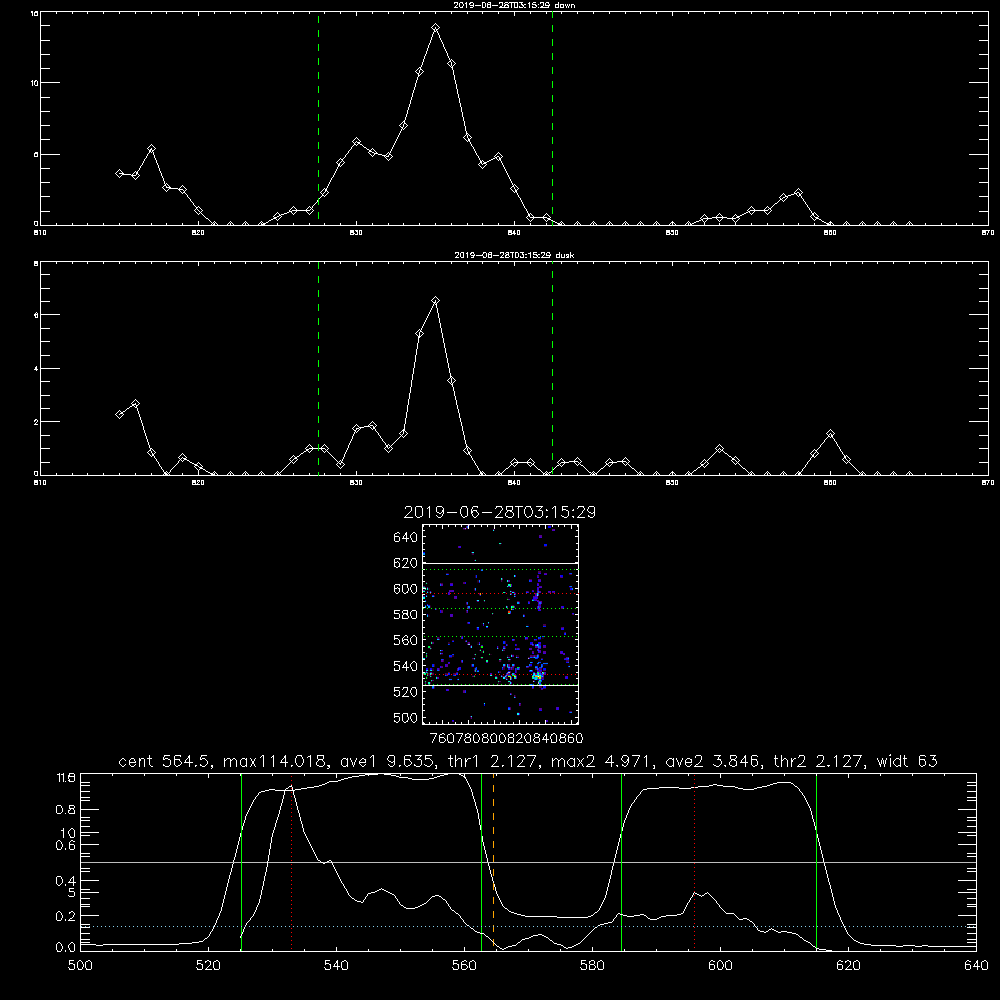The width and height of the screenshot is (1000, 1000).
Task: Select the right green dashed line in dusk plot
Action: click(x=552, y=368)
